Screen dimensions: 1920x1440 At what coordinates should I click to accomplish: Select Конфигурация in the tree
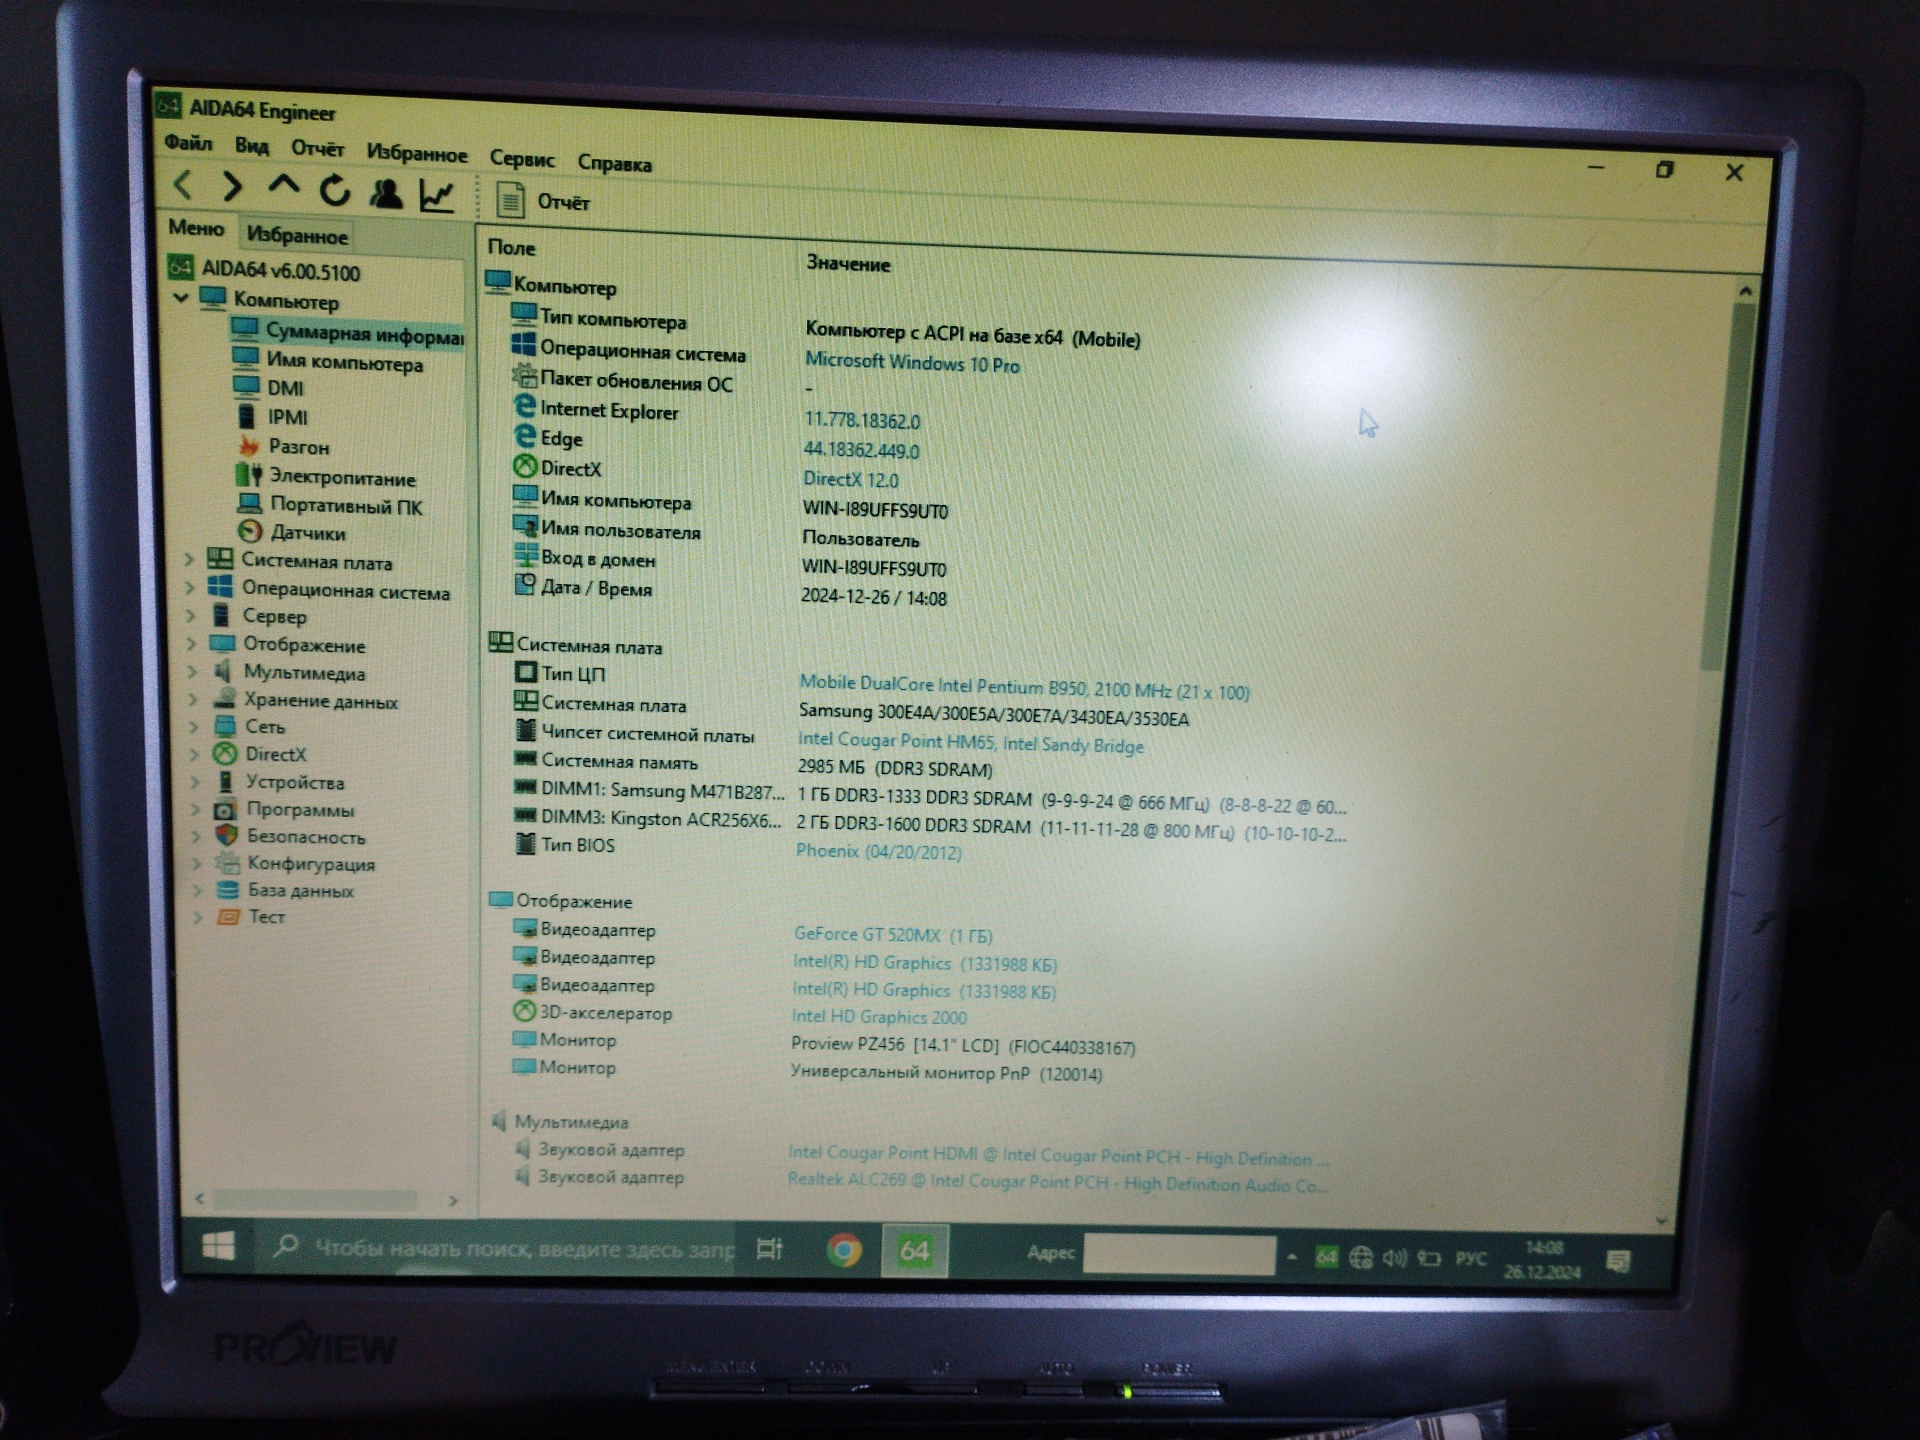tap(311, 863)
